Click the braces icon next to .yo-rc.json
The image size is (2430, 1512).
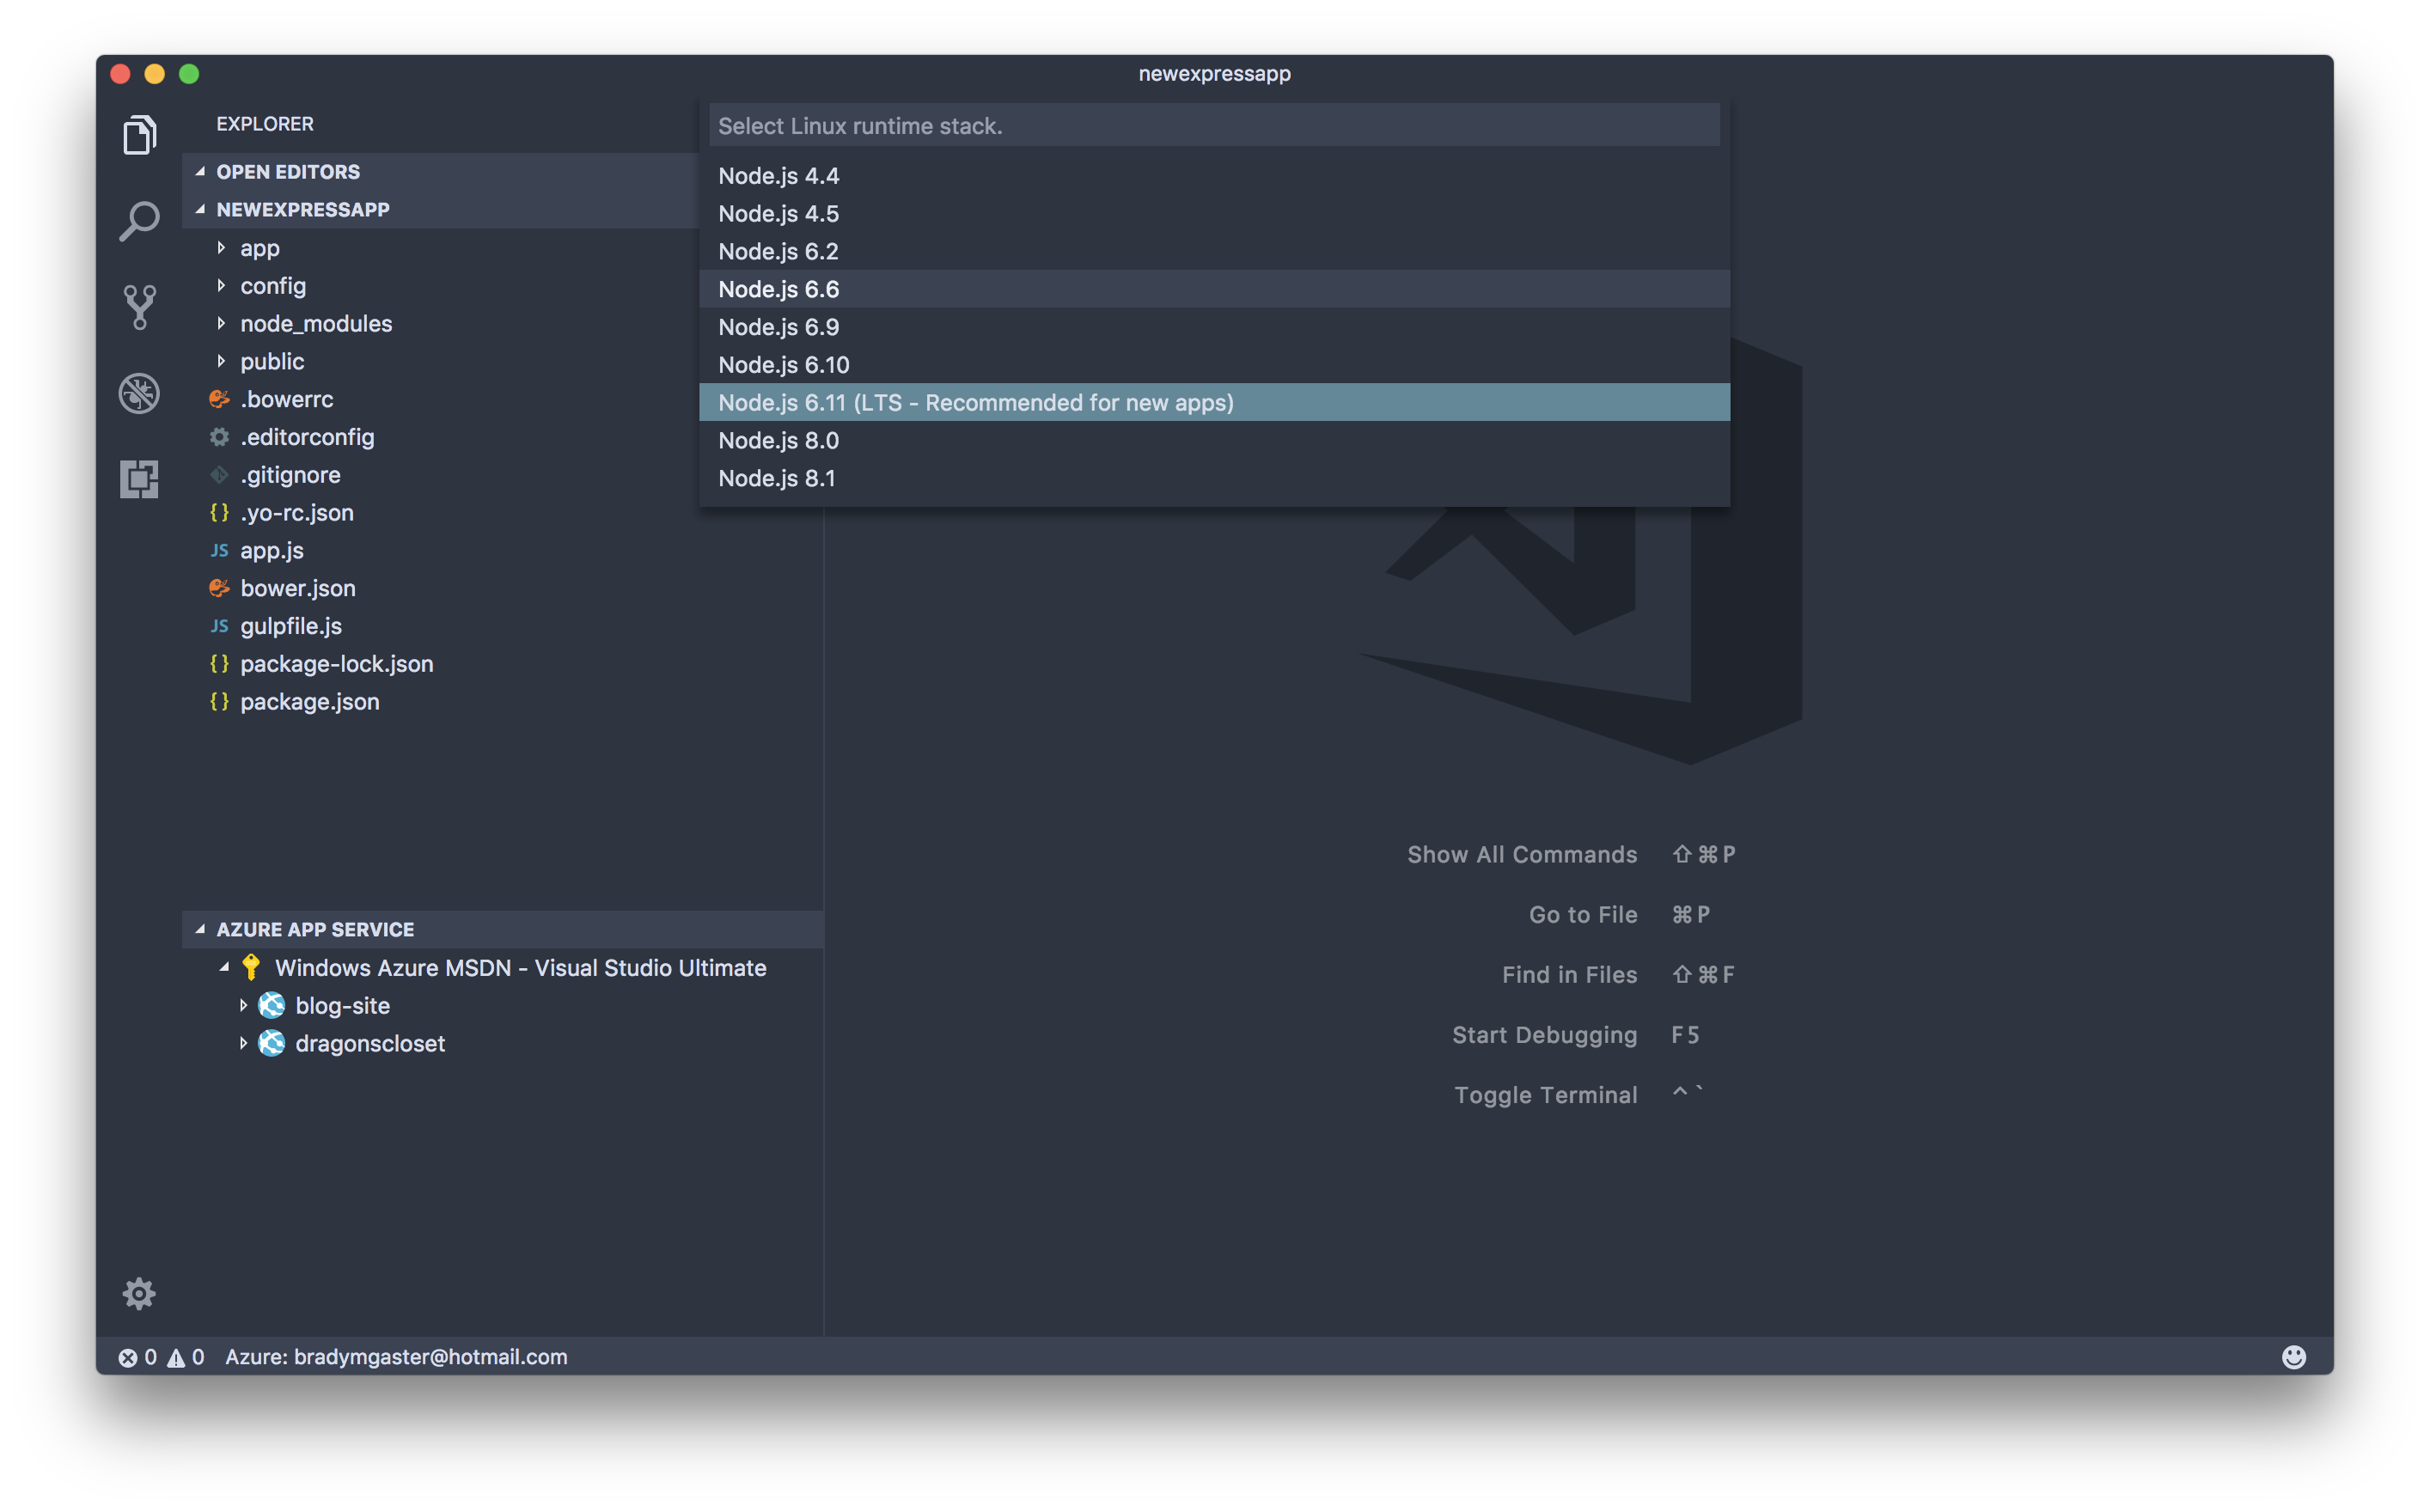[x=219, y=512]
